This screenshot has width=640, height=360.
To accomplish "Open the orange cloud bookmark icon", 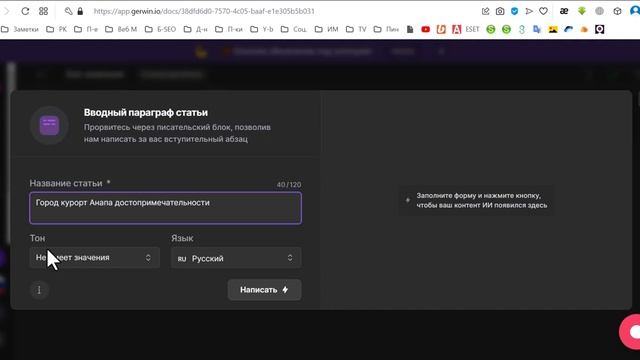I will 584,29.
